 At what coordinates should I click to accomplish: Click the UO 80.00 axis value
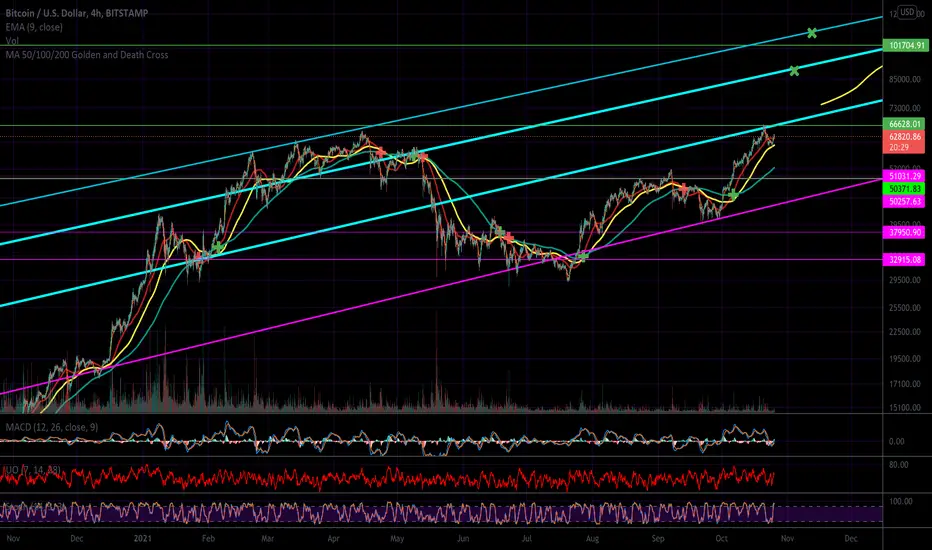[899, 465]
